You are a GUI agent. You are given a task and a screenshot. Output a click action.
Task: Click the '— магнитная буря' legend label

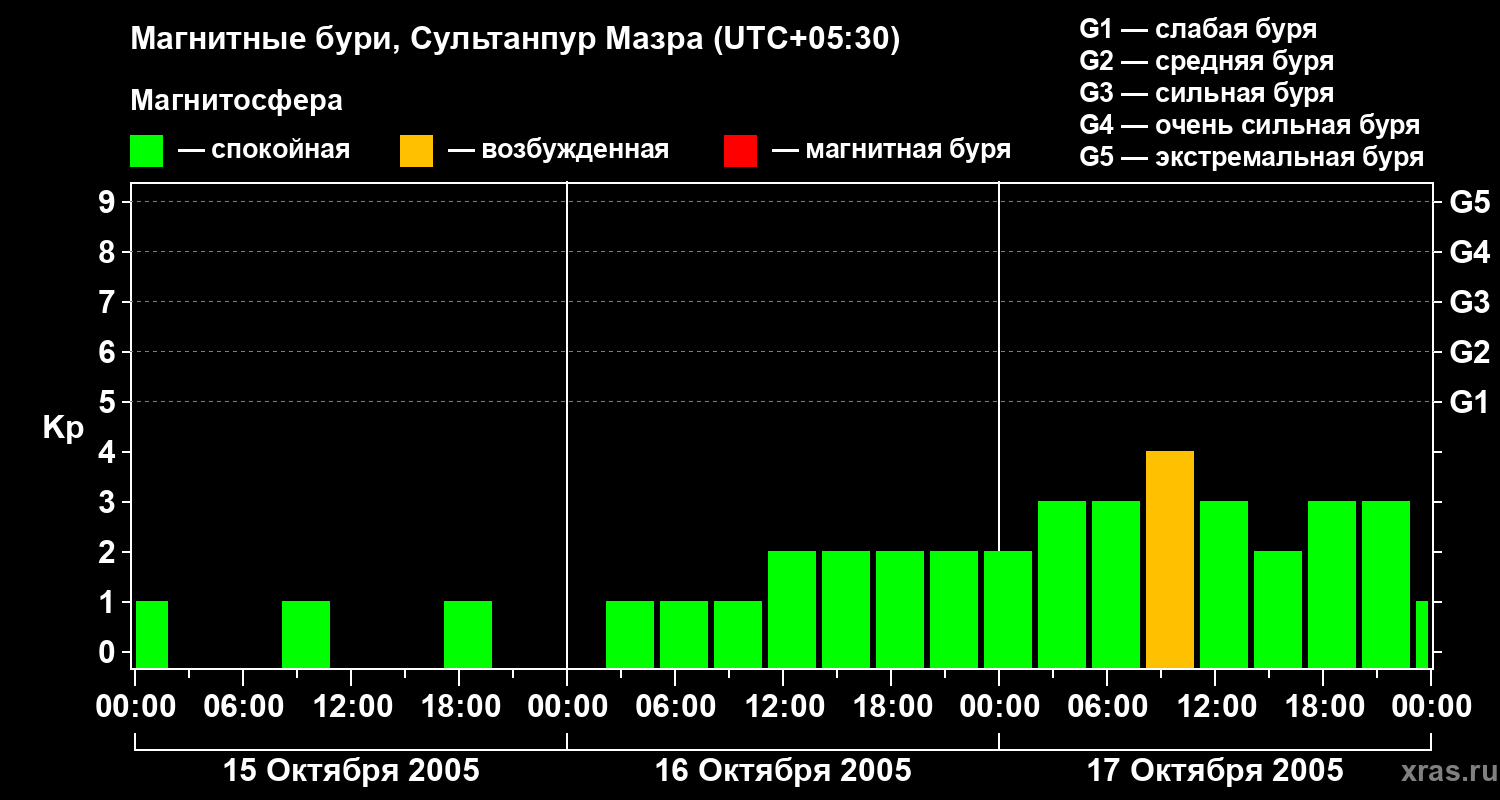[x=891, y=151]
